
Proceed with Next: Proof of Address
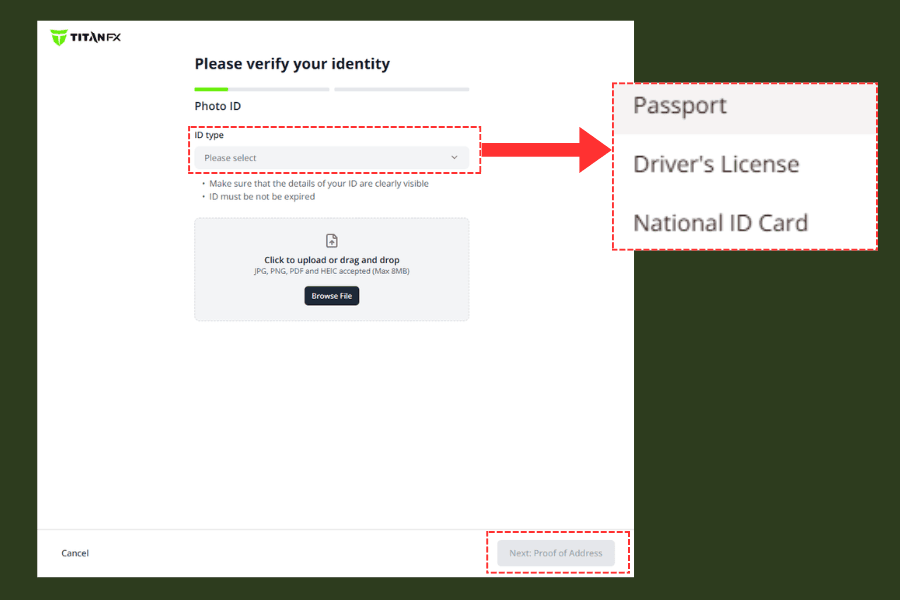[x=556, y=553]
